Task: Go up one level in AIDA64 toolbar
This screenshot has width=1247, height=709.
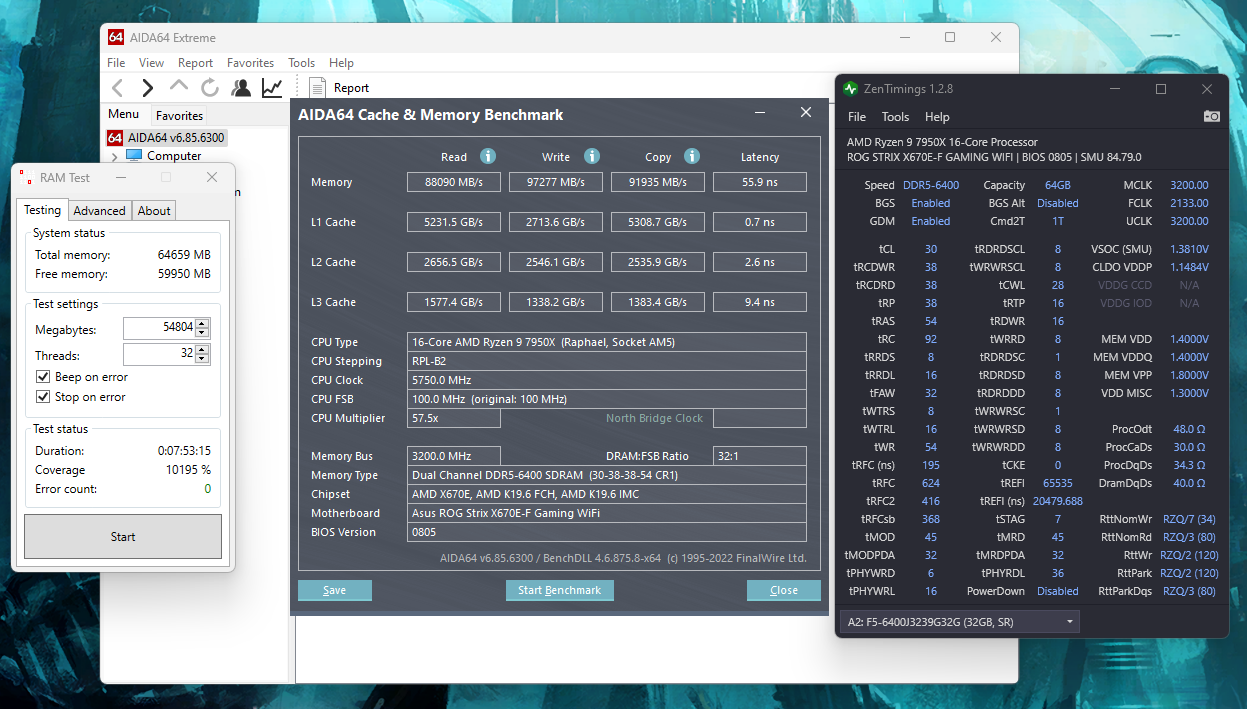Action: pos(179,87)
